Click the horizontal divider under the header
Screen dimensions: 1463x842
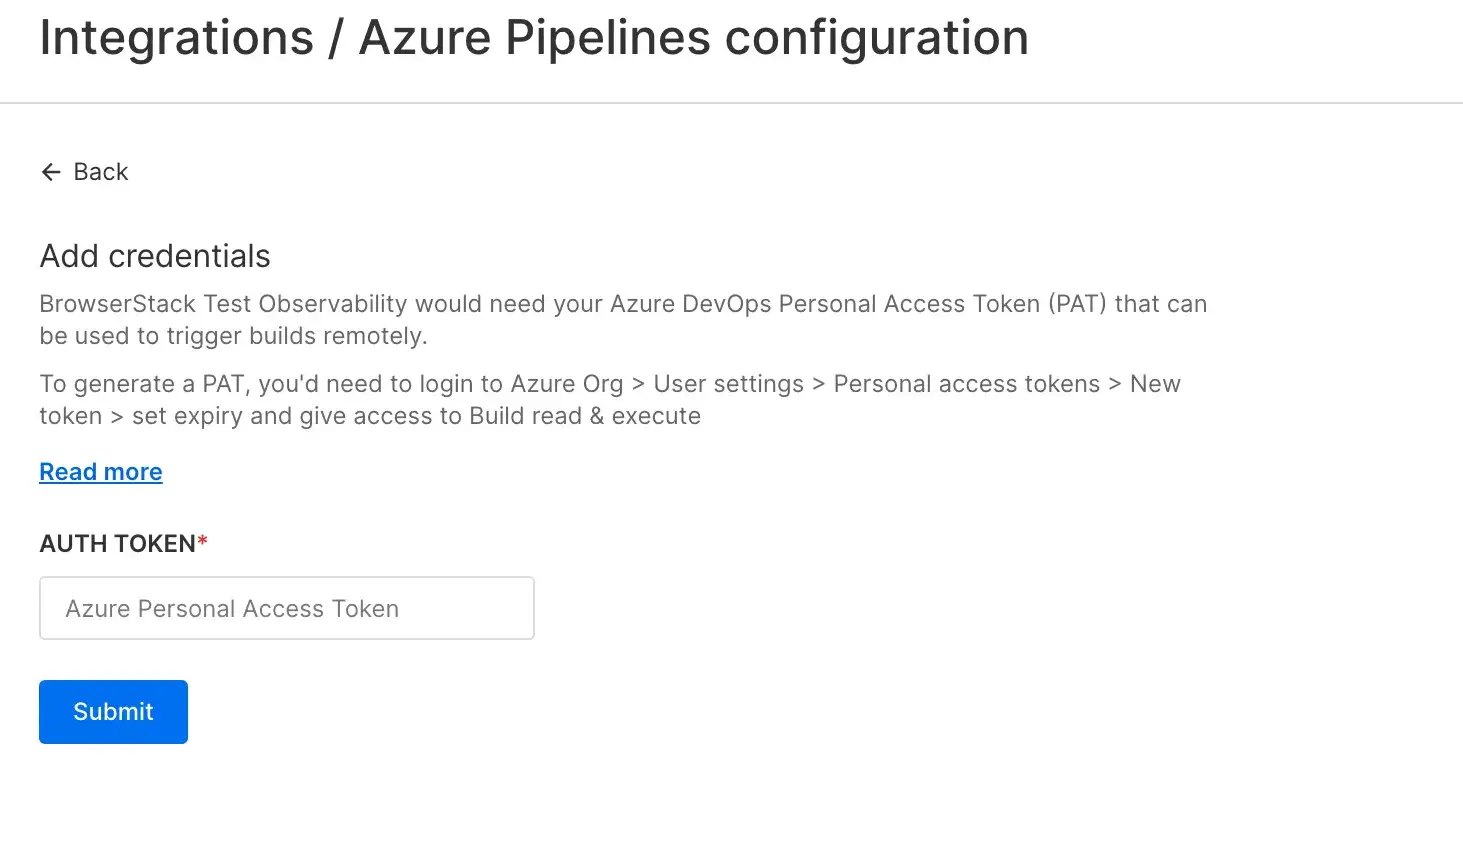point(731,103)
